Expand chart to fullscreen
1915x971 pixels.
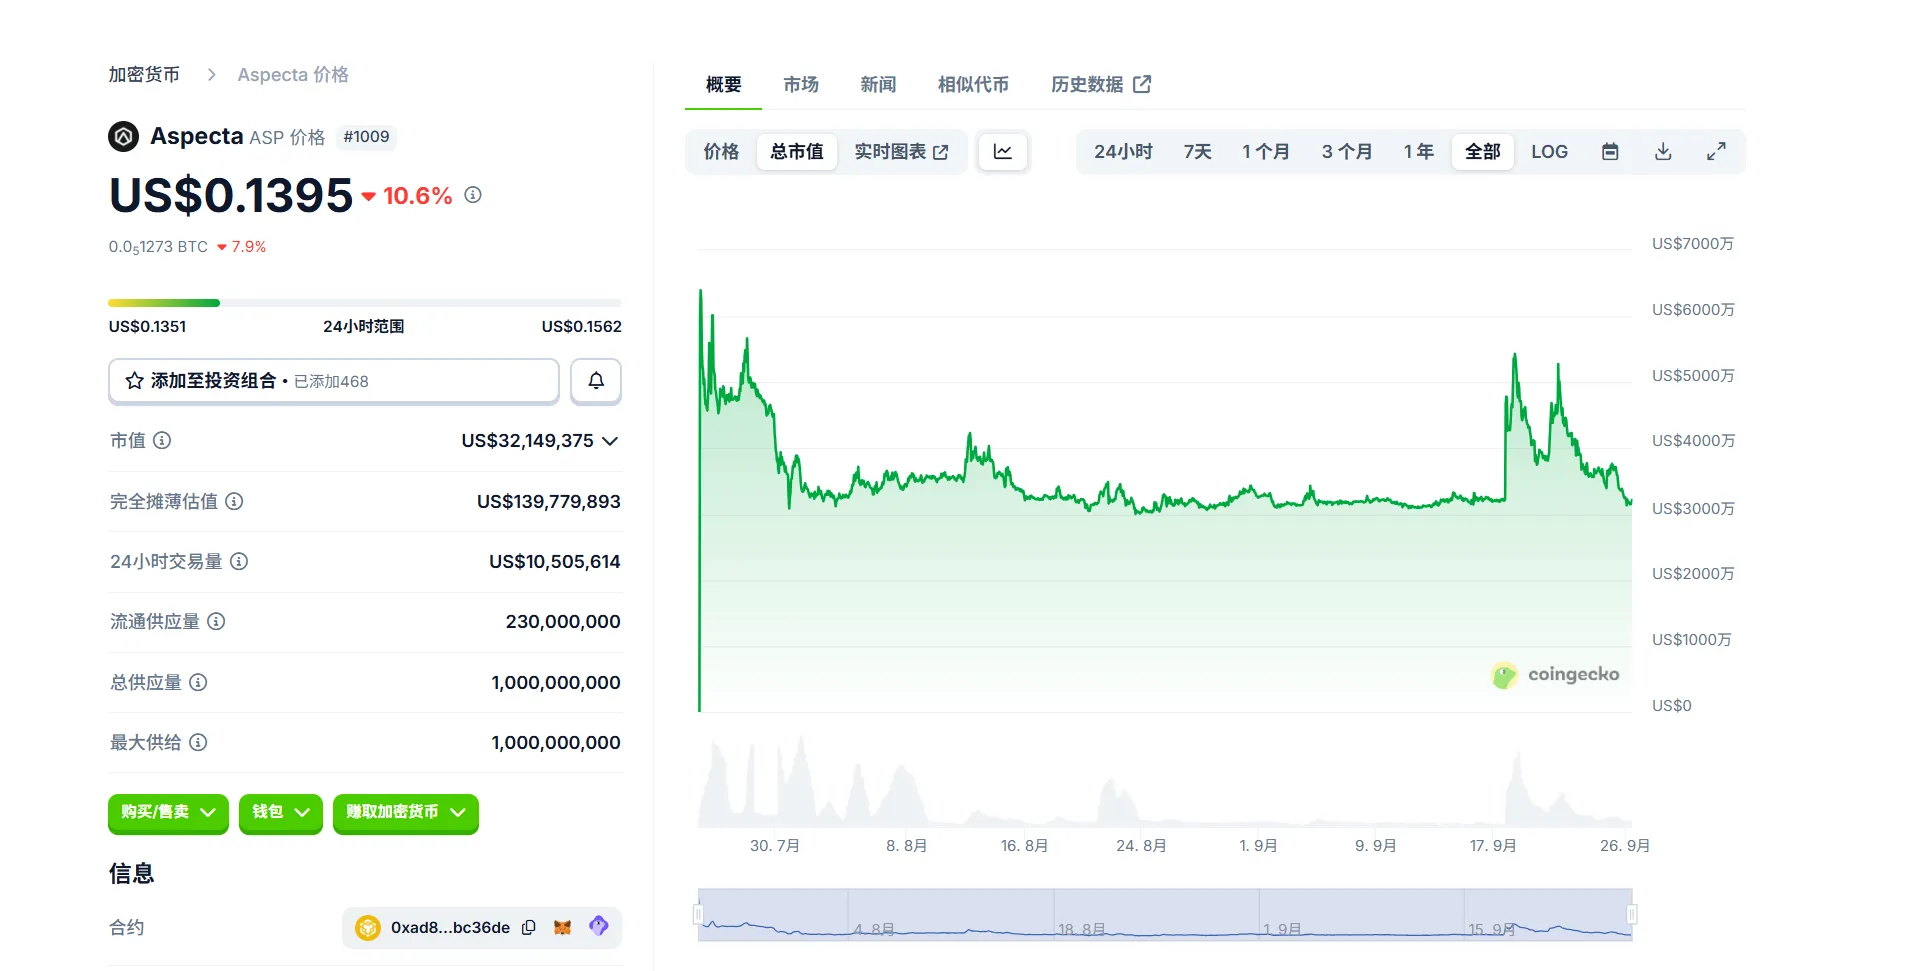[1716, 152]
